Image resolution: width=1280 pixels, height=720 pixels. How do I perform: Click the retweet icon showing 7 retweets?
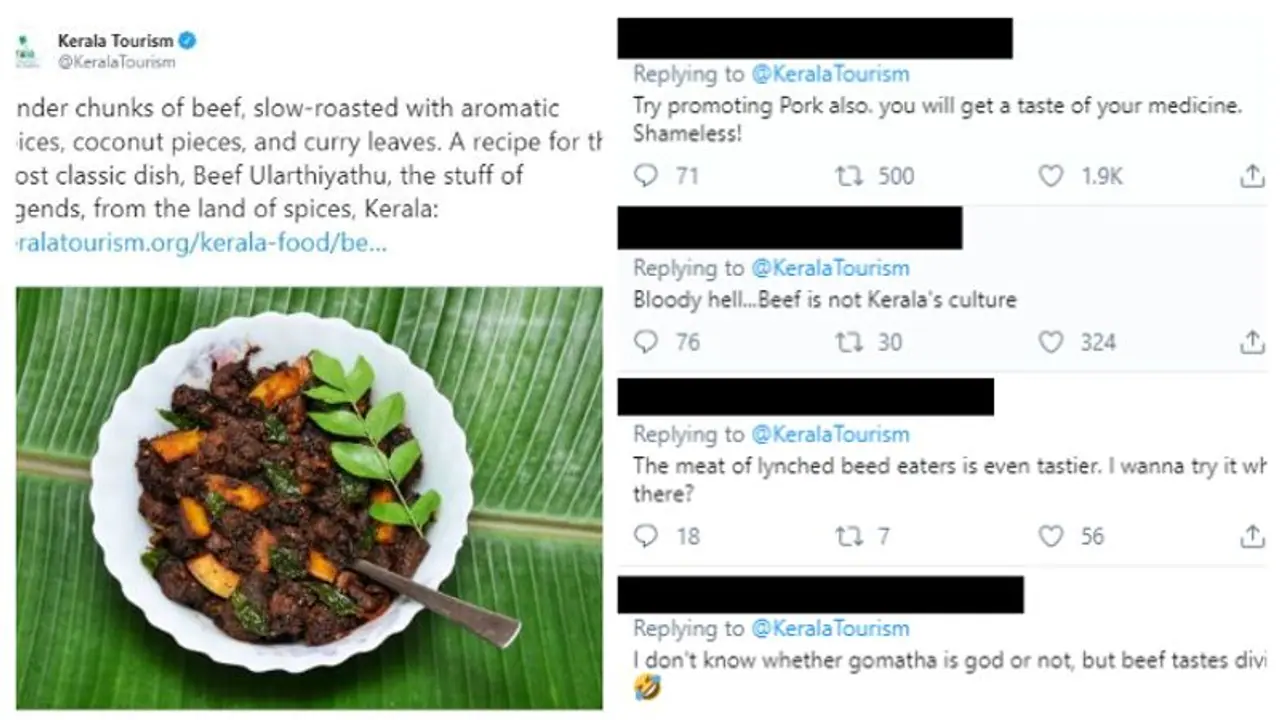(849, 536)
